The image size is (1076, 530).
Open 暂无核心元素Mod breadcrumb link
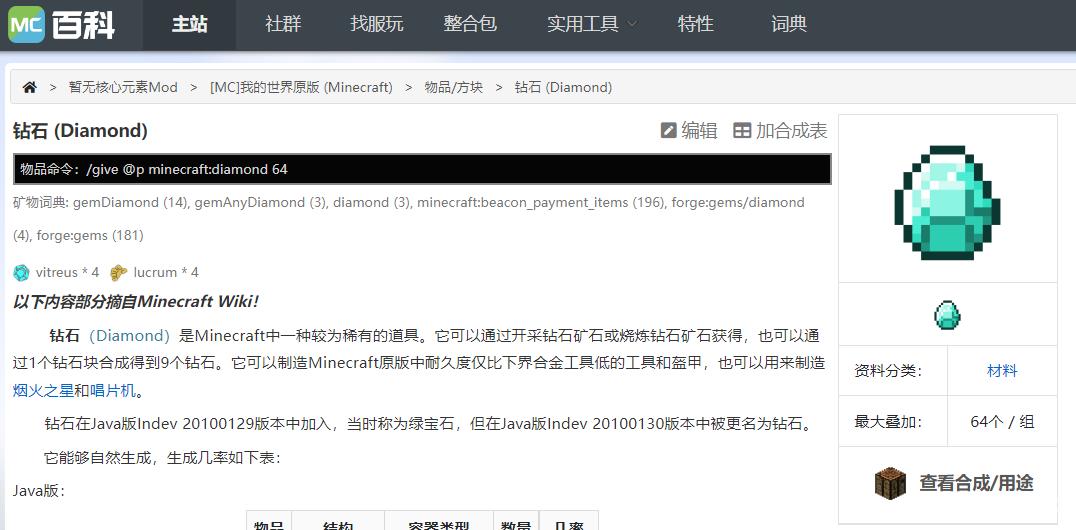pos(123,87)
